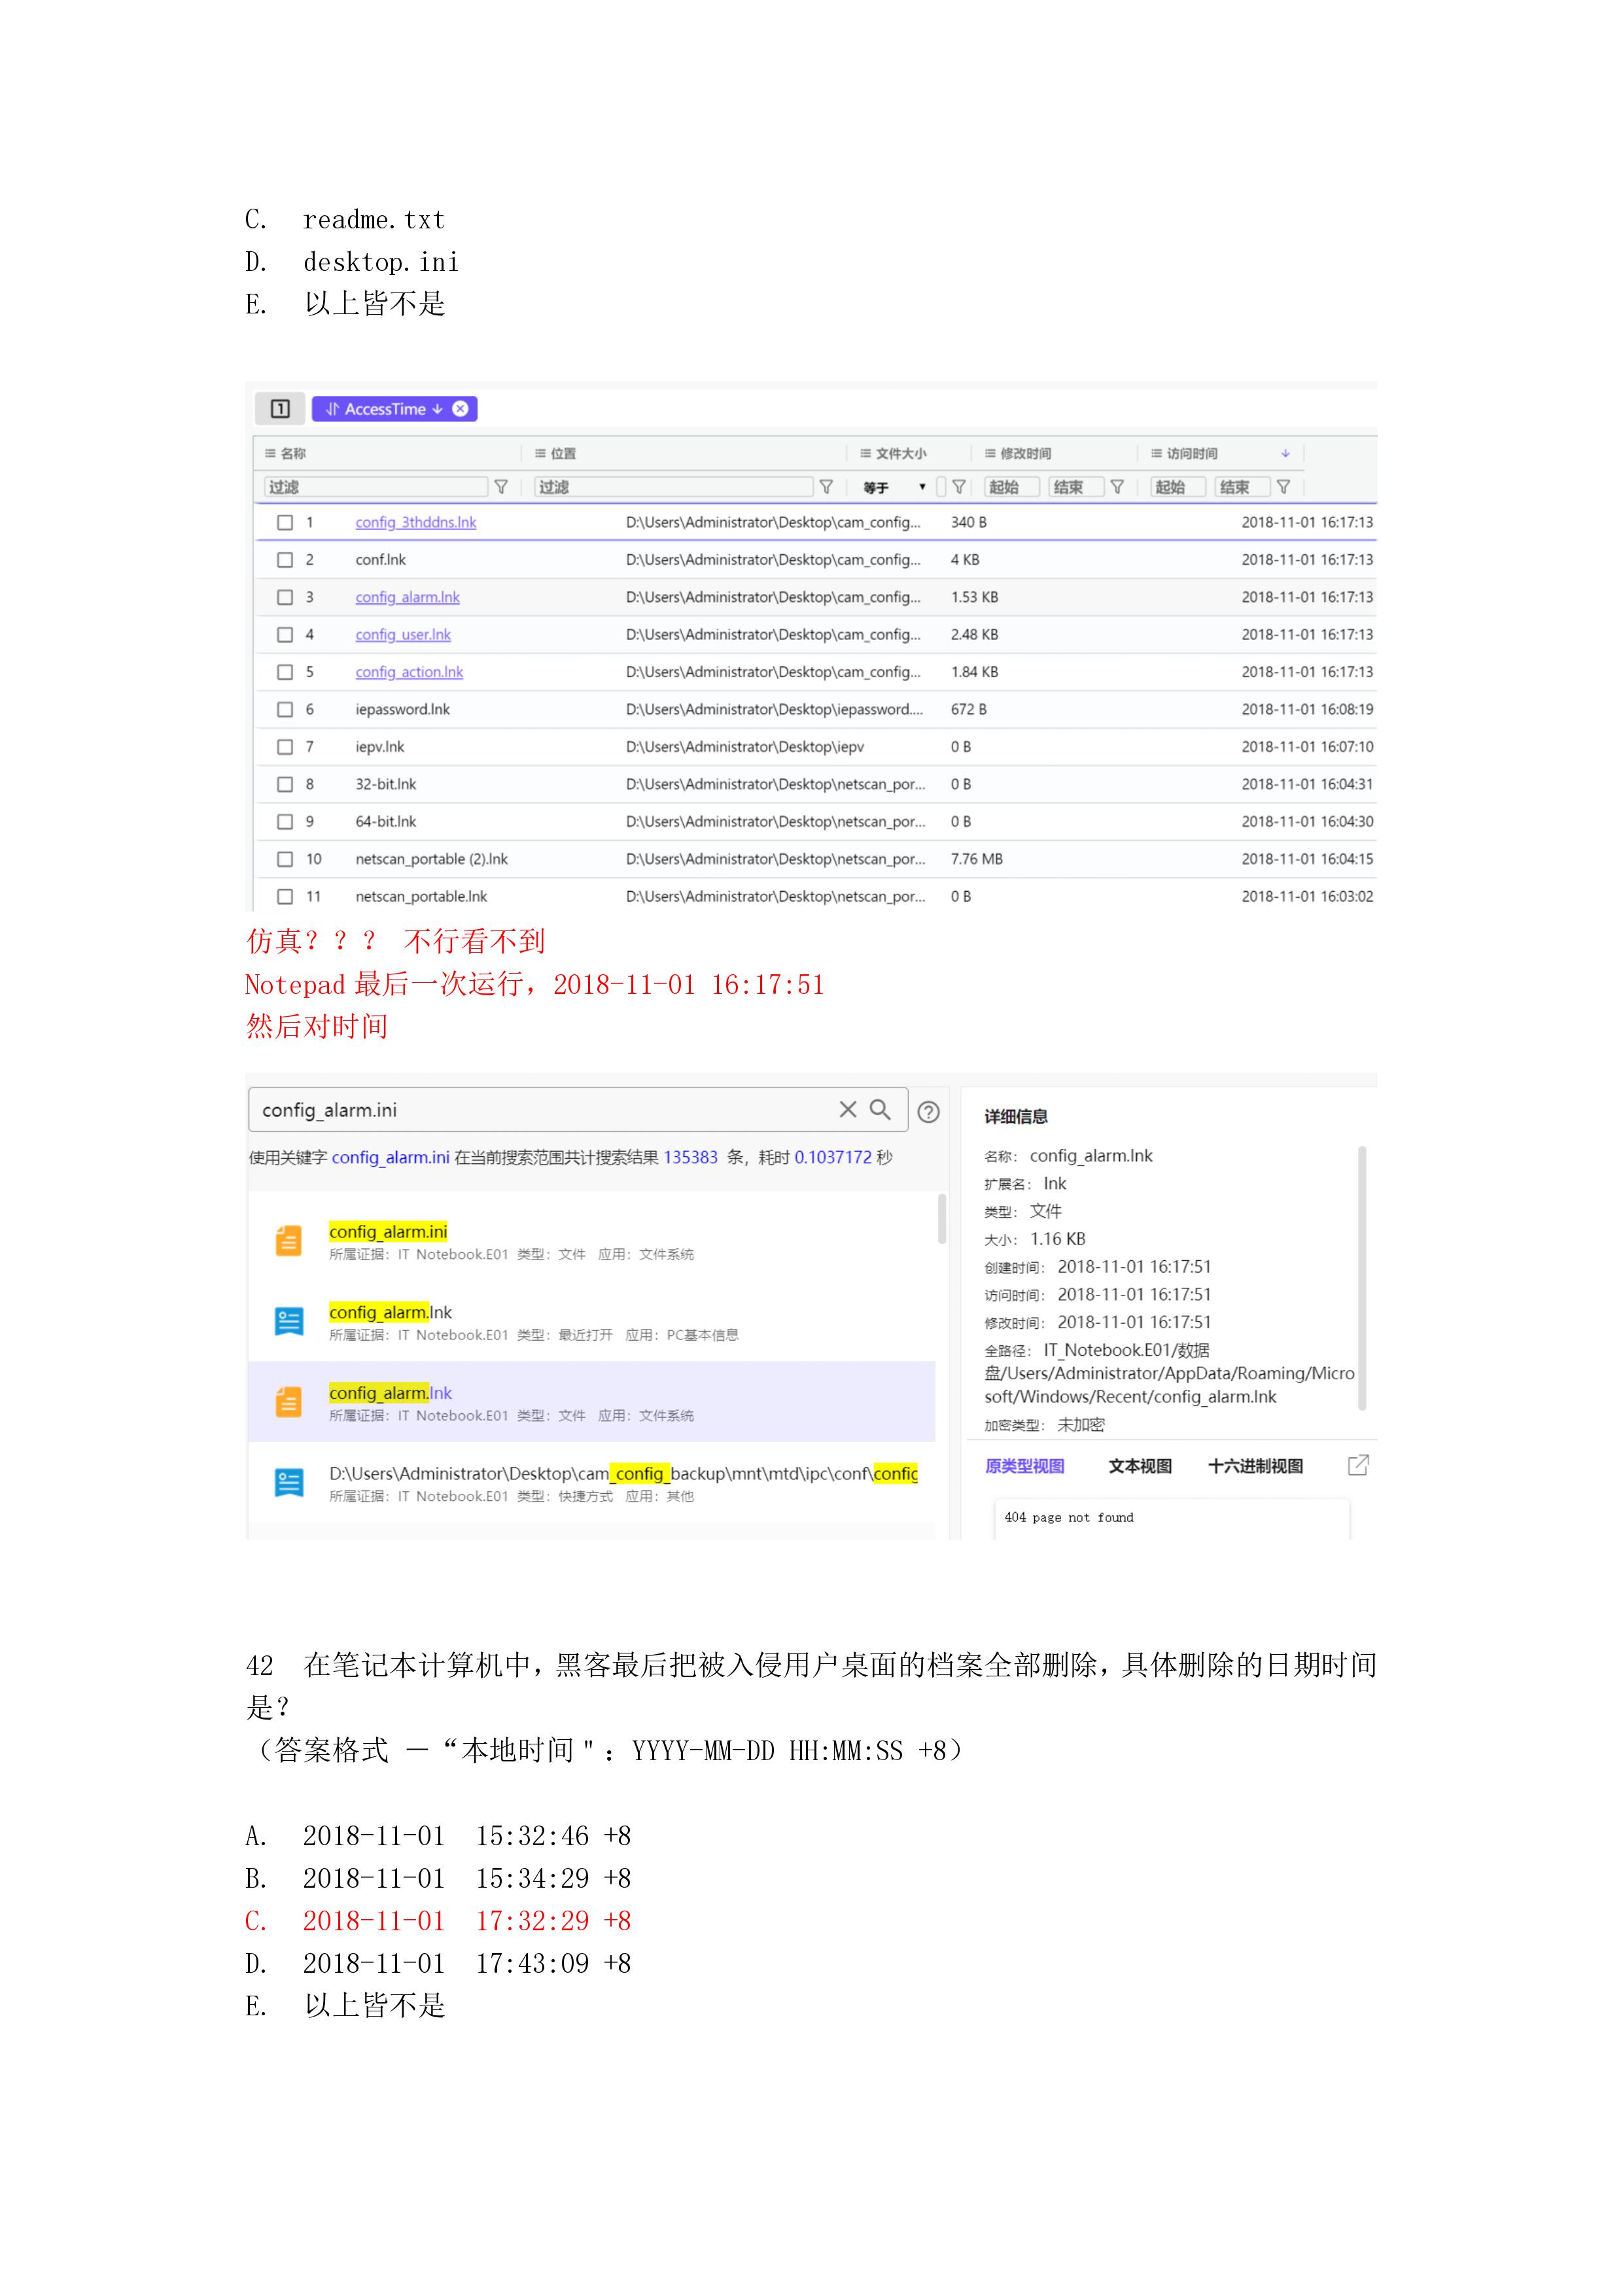Switch to the 十六进制视图 tab
1623x2296 pixels.
coord(1256,1466)
